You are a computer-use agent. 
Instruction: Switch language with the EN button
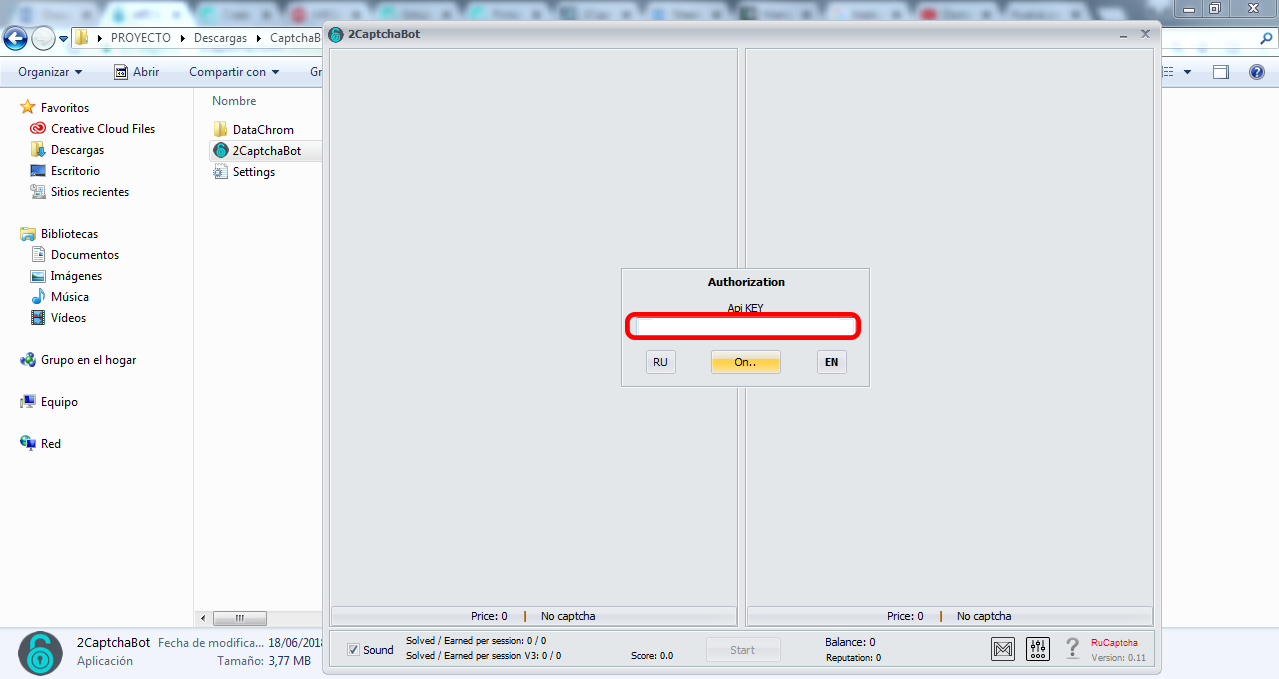click(x=831, y=362)
